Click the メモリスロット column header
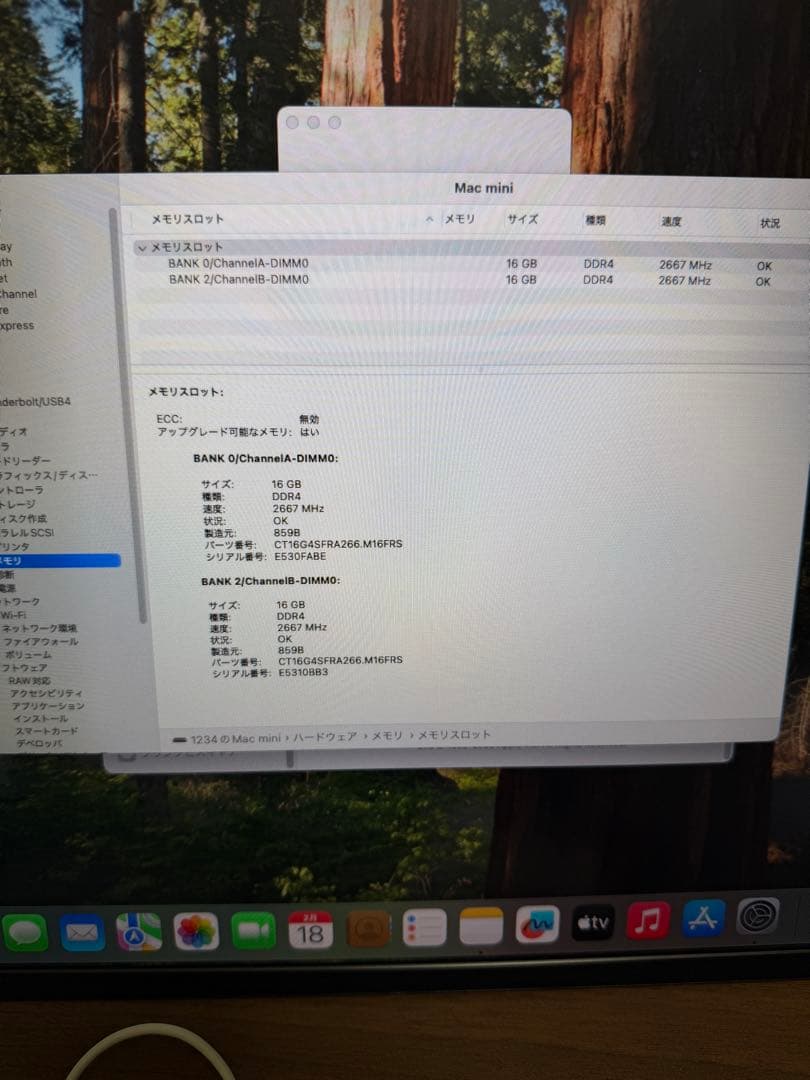The width and height of the screenshot is (810, 1080). (x=187, y=219)
